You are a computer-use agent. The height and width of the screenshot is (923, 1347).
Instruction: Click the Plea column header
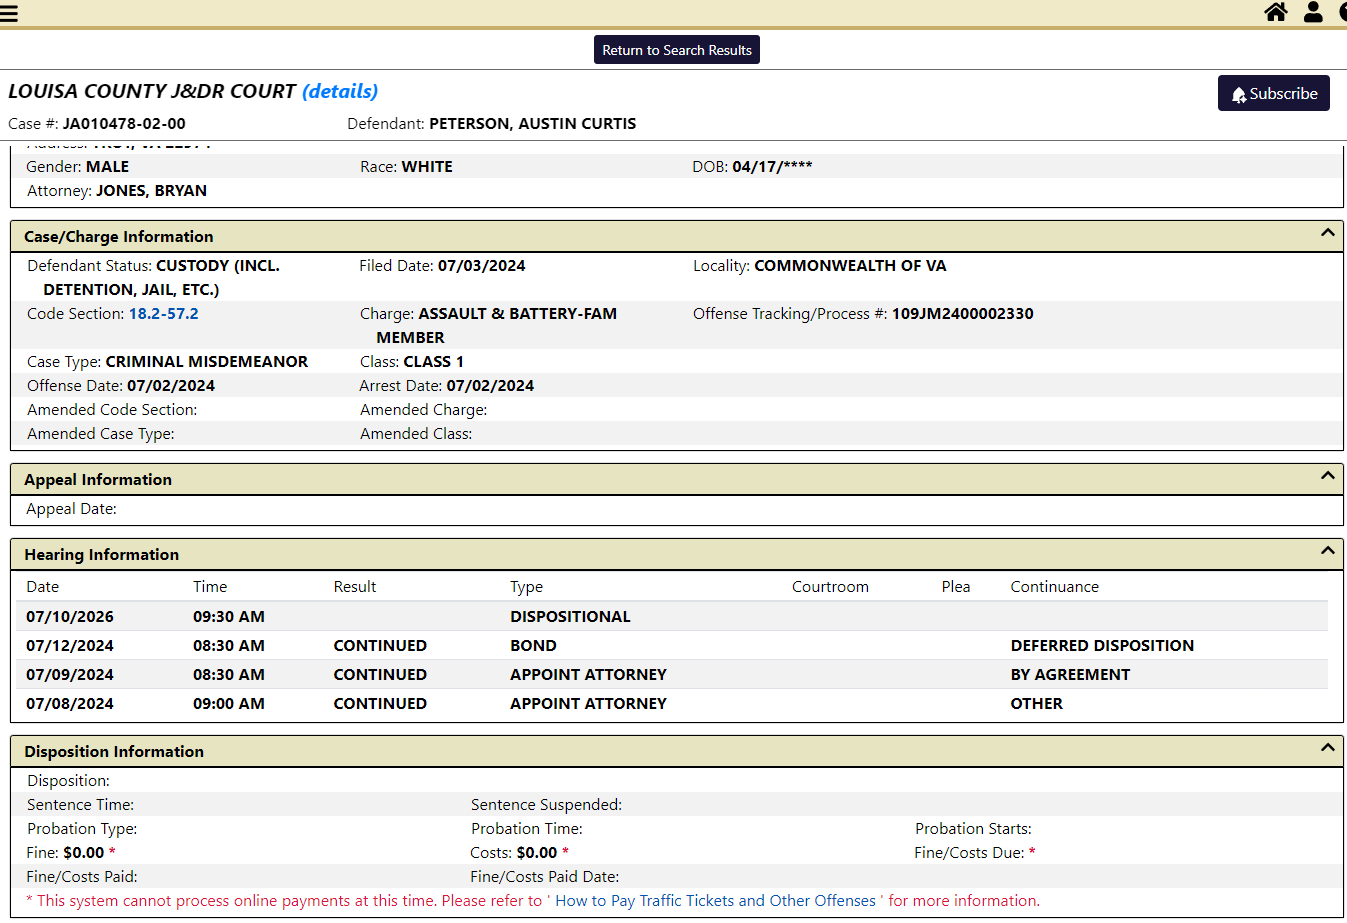[x=956, y=587]
